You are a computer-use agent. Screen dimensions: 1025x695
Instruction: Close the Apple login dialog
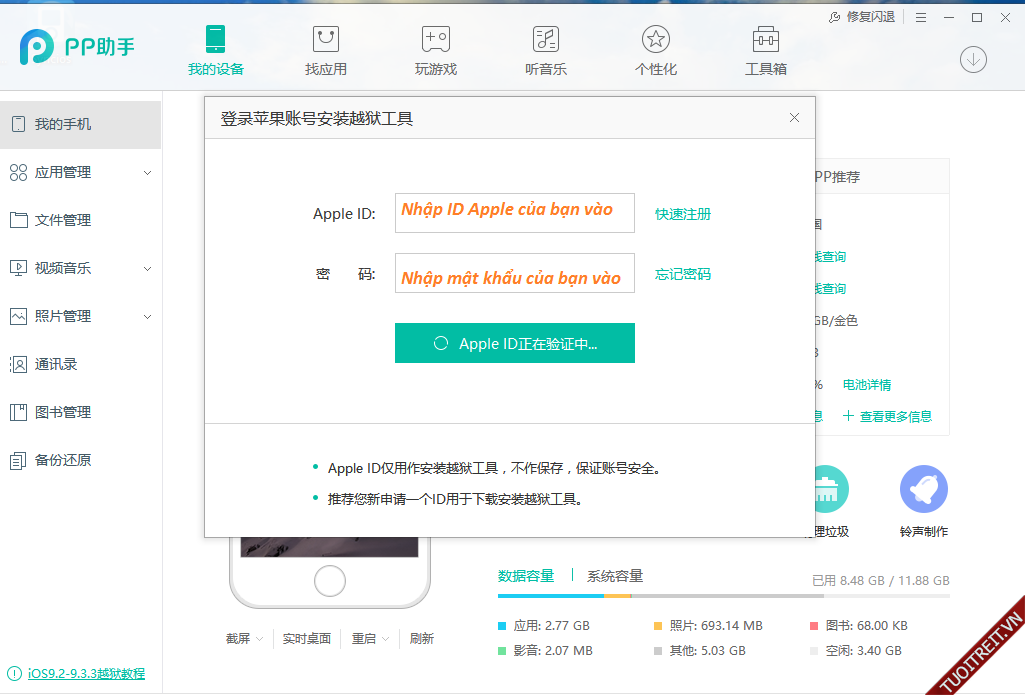[x=794, y=118]
